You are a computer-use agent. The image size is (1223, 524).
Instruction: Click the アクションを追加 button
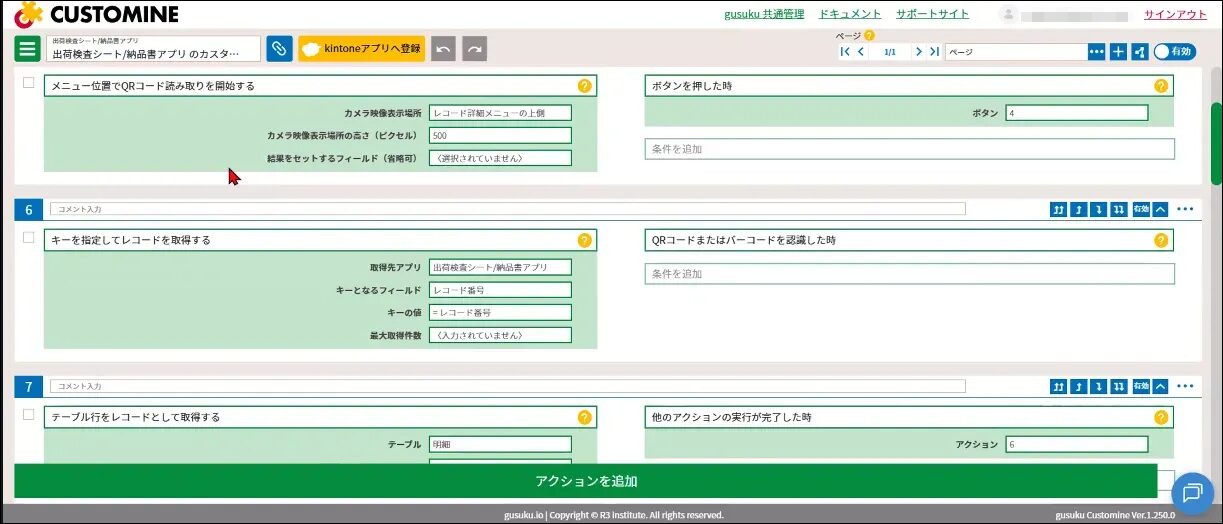tap(586, 481)
